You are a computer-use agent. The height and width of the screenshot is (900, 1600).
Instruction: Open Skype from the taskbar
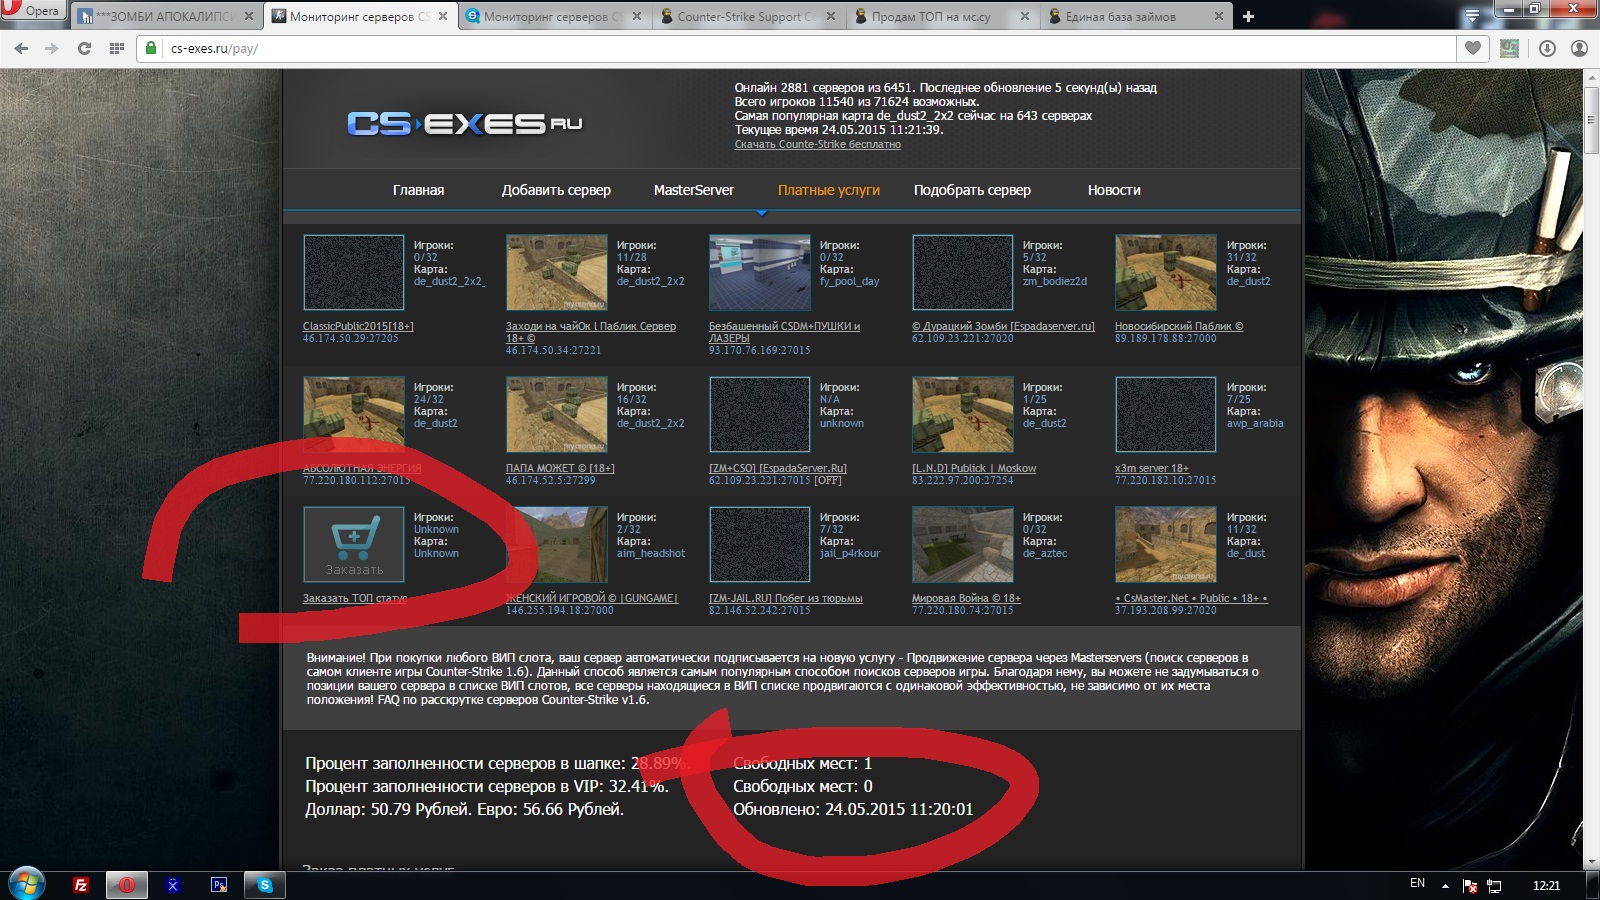pyautogui.click(x=265, y=885)
